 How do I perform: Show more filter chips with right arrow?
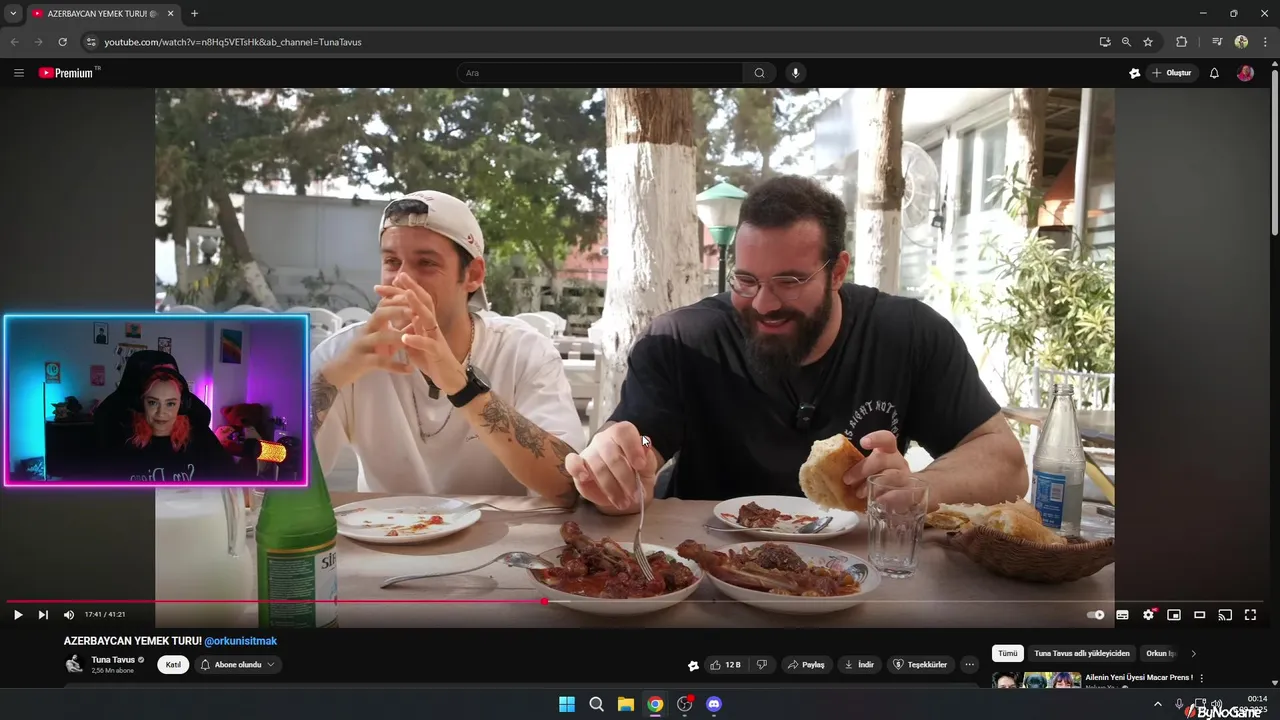(1193, 653)
